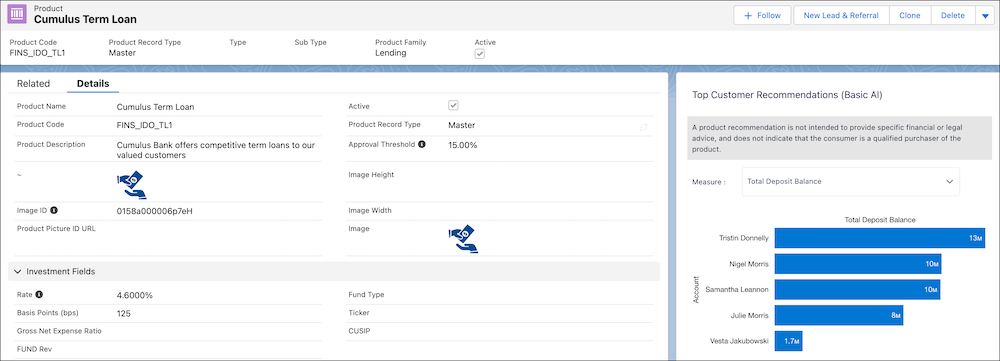
Task: Click the Vesta Jakubowski account label
Action: (x=739, y=341)
